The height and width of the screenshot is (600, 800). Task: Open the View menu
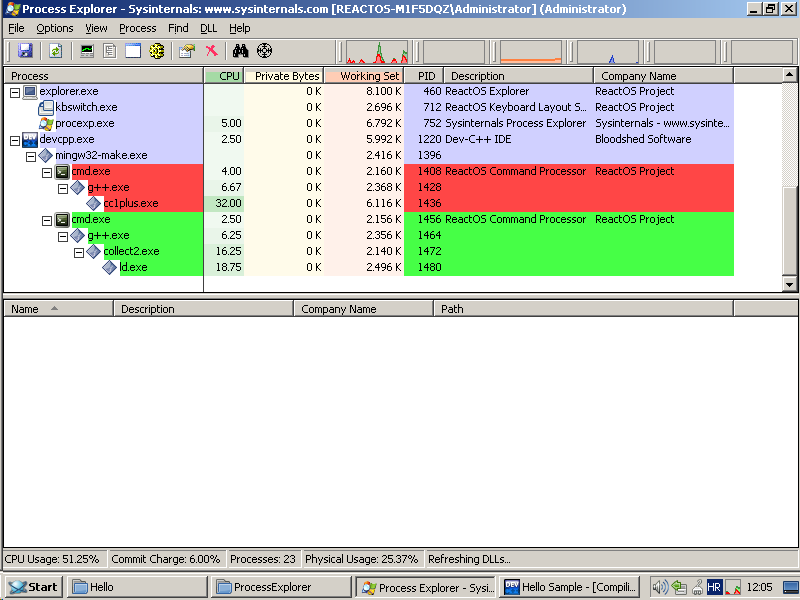(96, 28)
